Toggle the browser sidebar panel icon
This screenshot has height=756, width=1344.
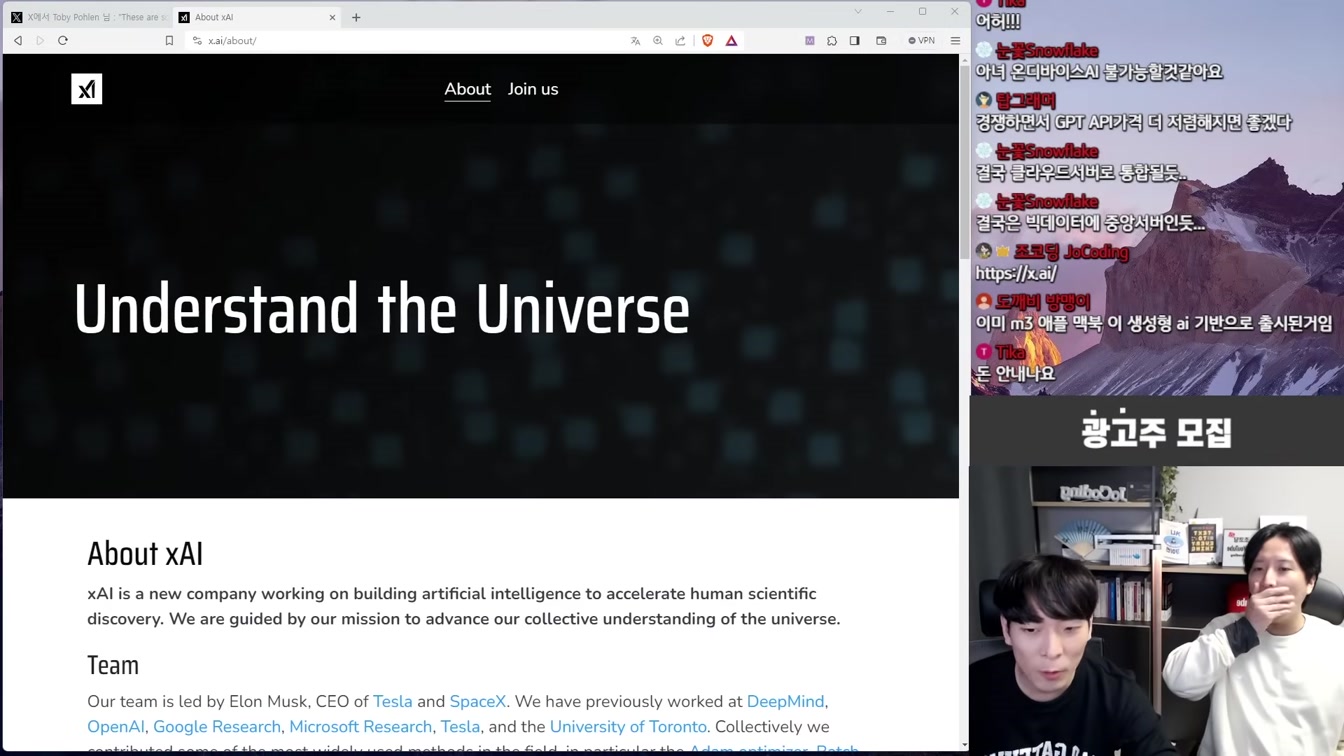coord(855,41)
